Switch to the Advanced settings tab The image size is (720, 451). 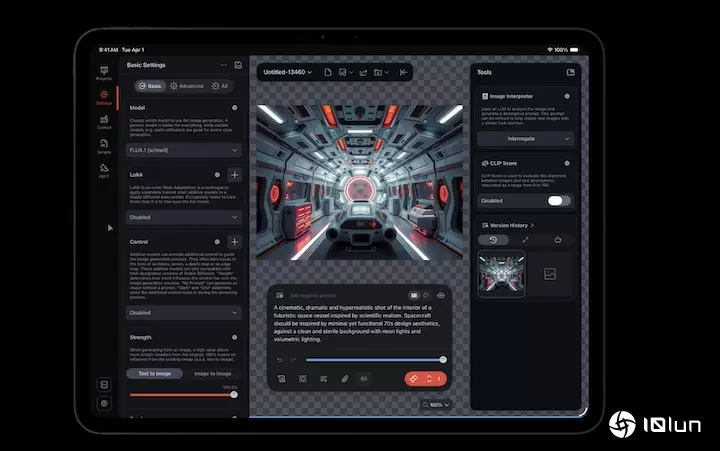pyautogui.click(x=187, y=86)
